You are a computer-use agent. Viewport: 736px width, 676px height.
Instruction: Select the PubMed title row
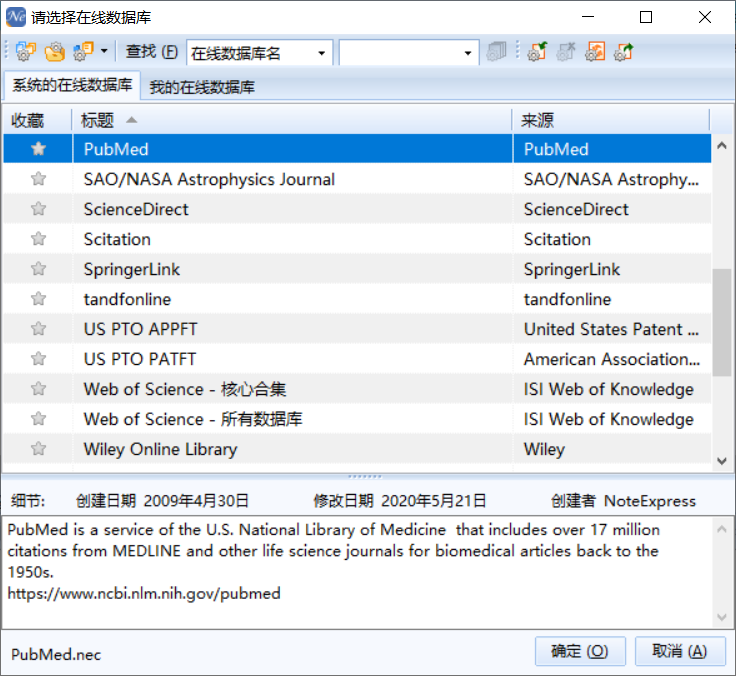[116, 149]
